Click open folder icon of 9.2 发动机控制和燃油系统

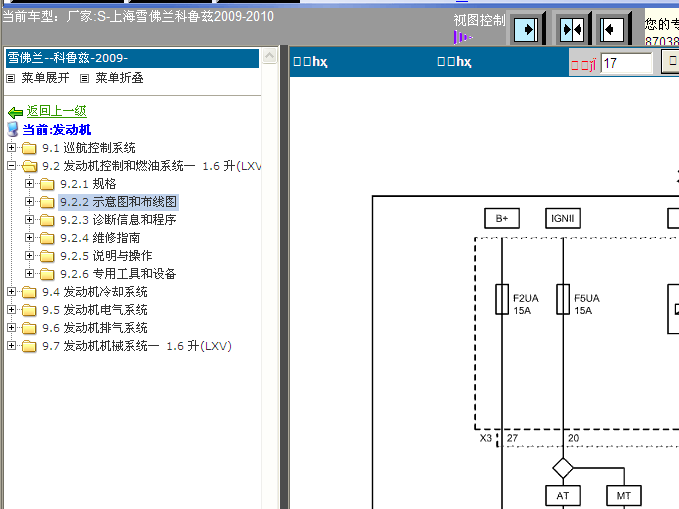[x=29, y=166]
